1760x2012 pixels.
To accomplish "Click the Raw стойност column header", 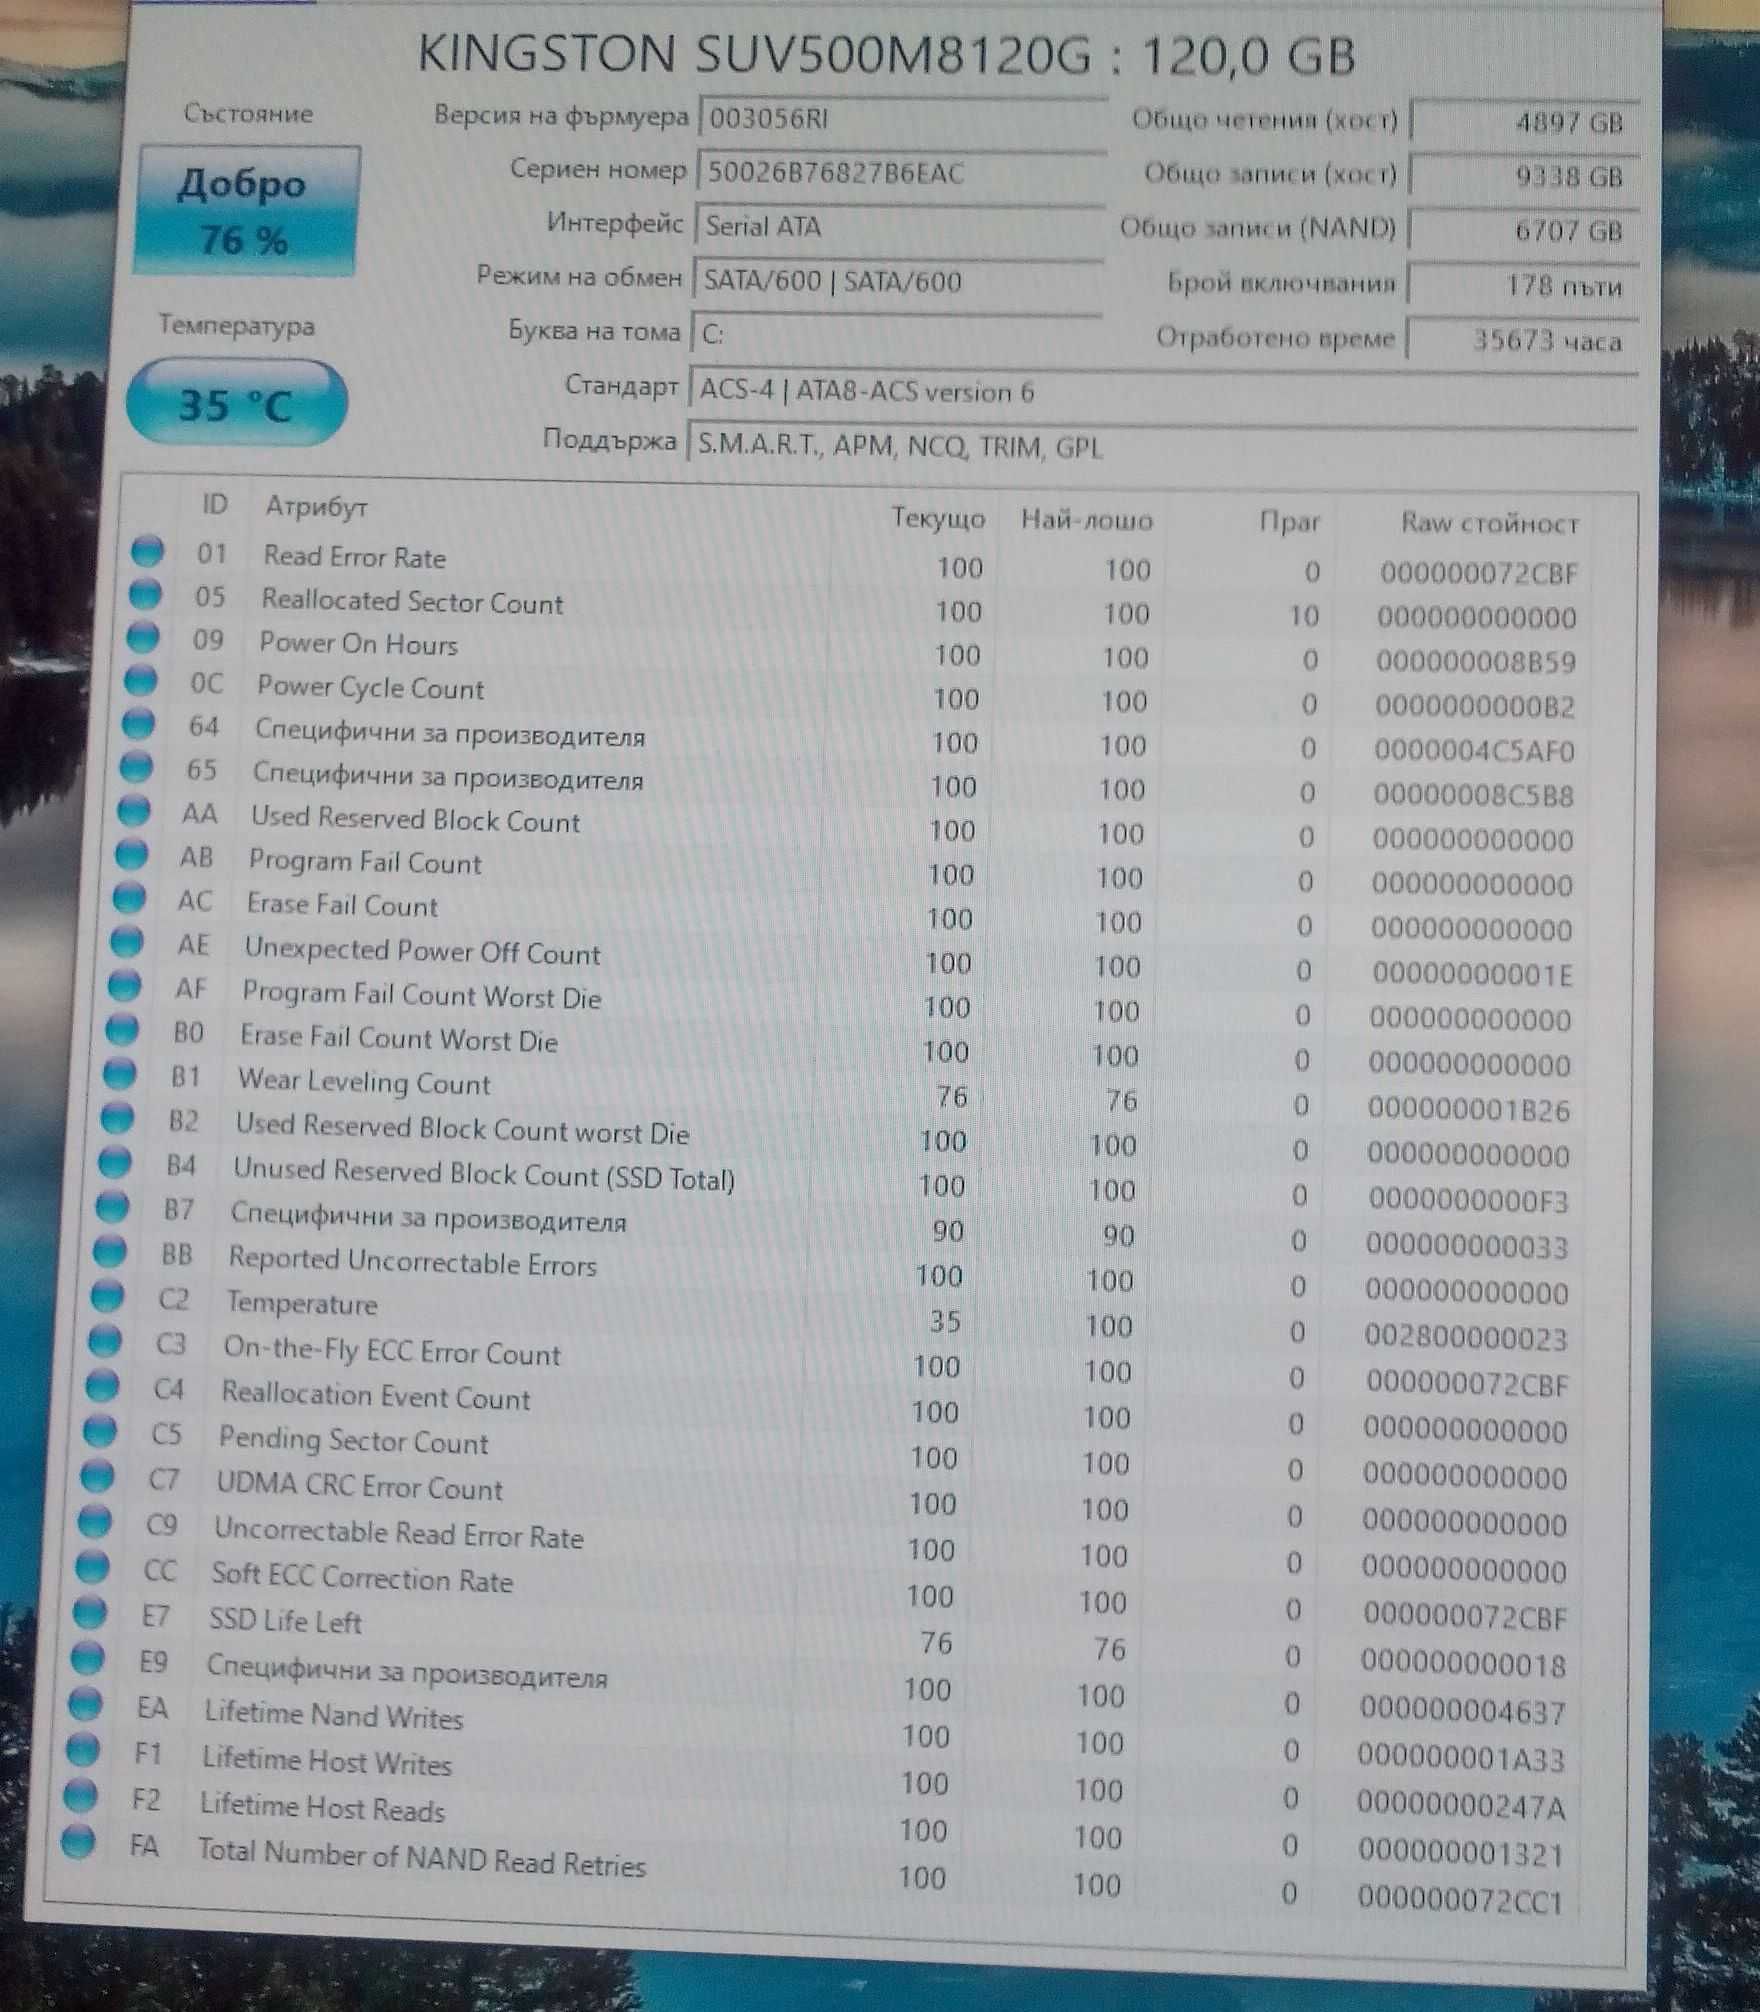I will [x=1489, y=523].
